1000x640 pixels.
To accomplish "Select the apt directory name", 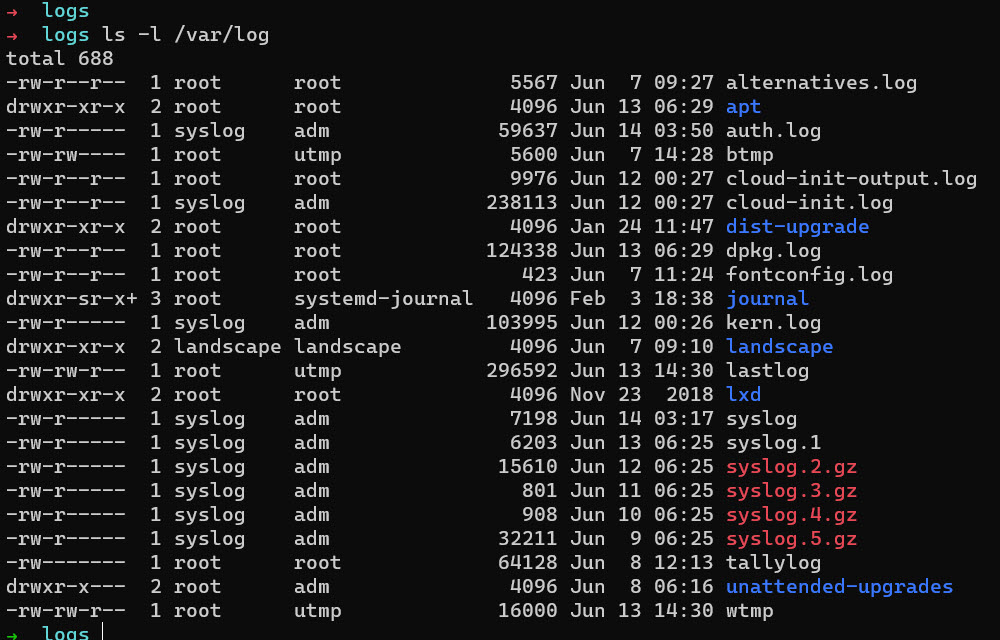I will [743, 107].
